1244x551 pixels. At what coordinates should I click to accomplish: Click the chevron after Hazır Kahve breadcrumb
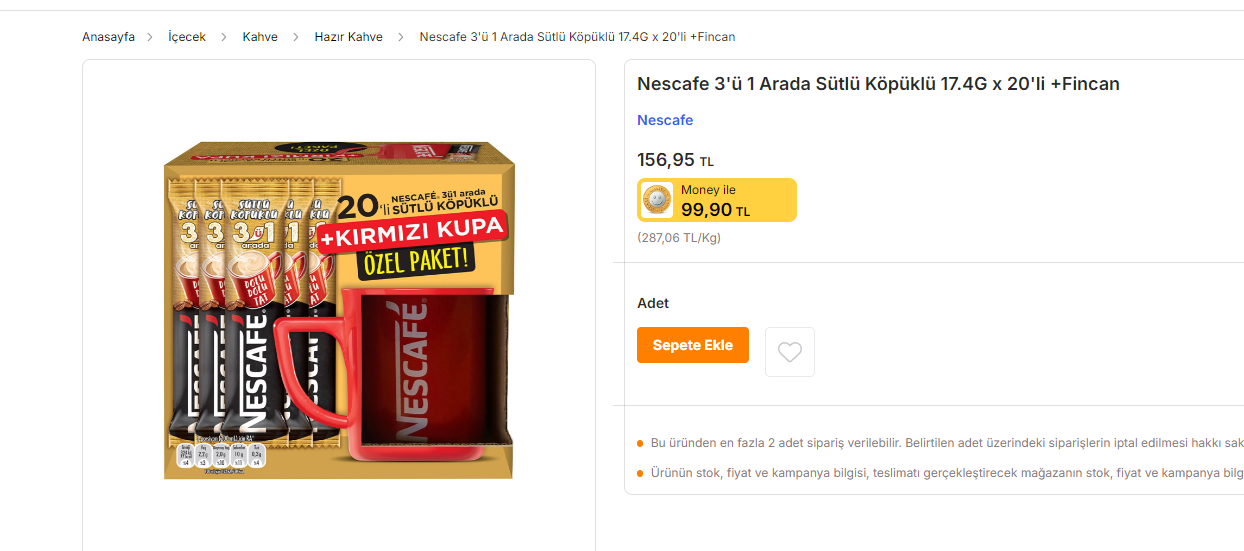[x=401, y=37]
